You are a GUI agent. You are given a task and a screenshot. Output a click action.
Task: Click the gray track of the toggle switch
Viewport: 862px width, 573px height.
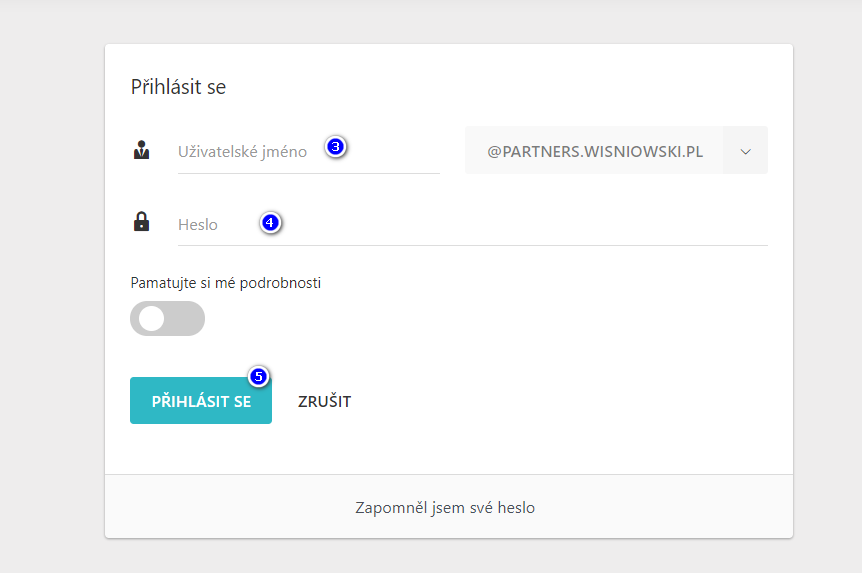(187, 318)
